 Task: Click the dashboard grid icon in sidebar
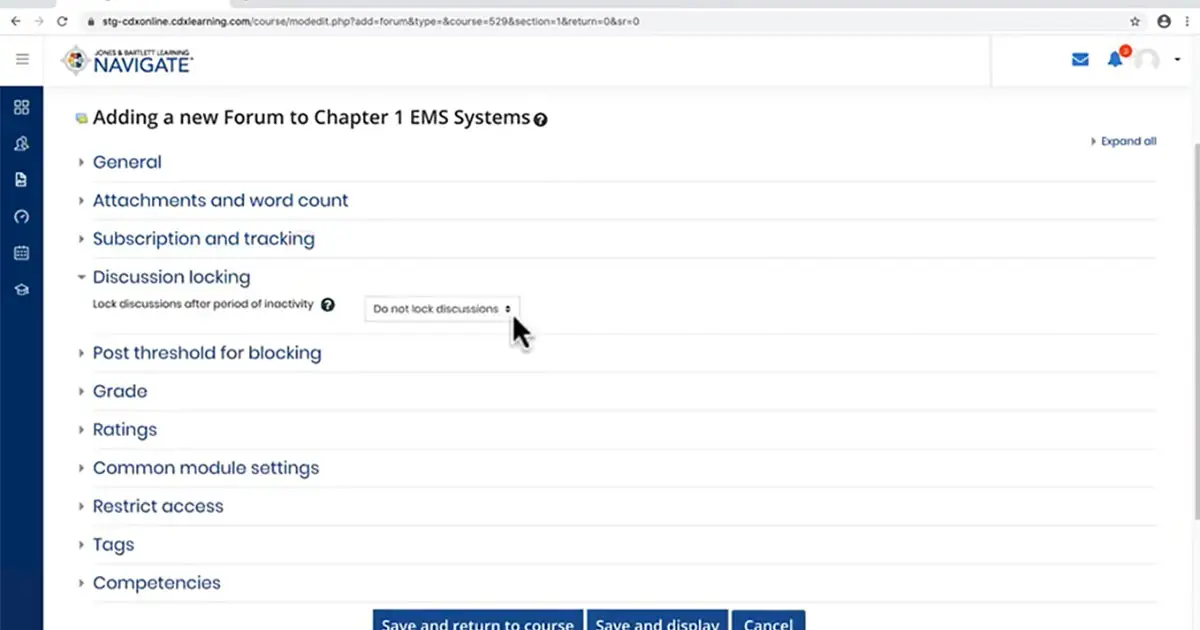click(21, 108)
